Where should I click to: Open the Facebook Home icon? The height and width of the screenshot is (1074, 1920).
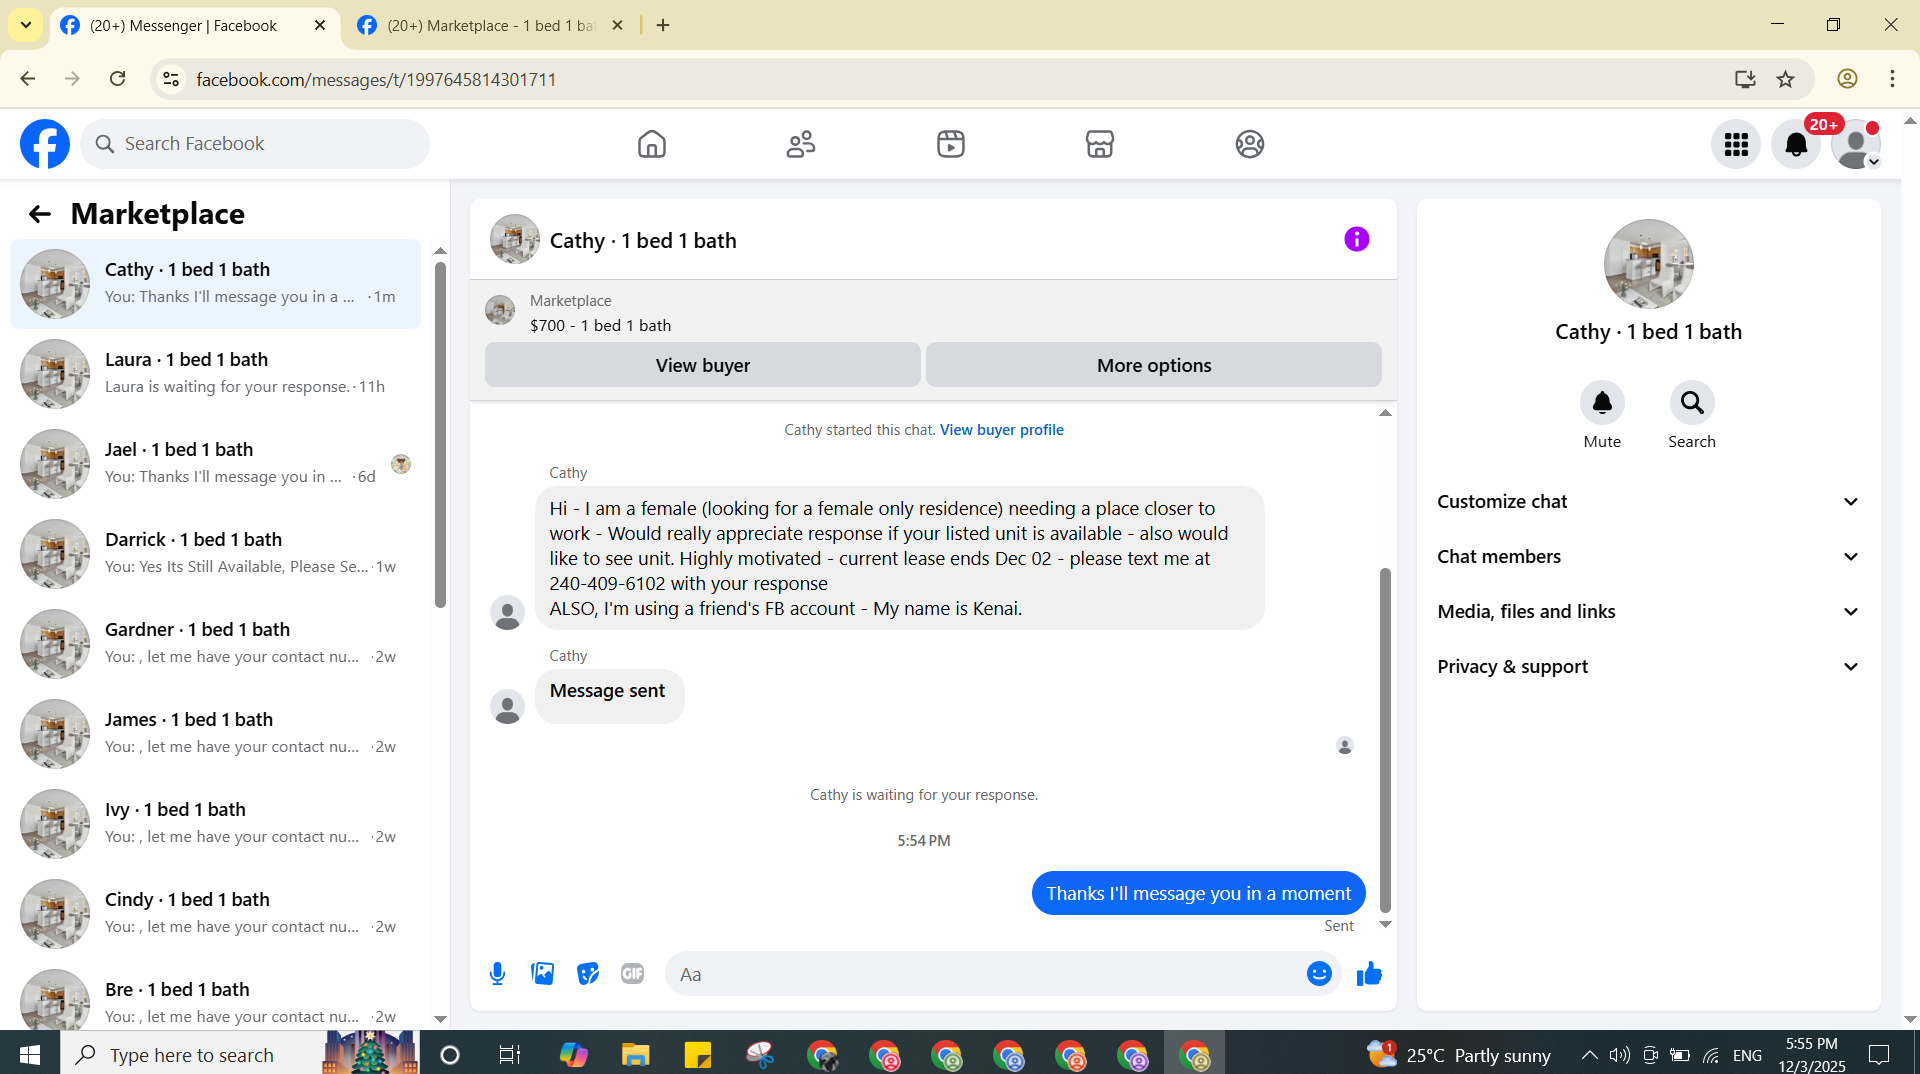point(651,144)
